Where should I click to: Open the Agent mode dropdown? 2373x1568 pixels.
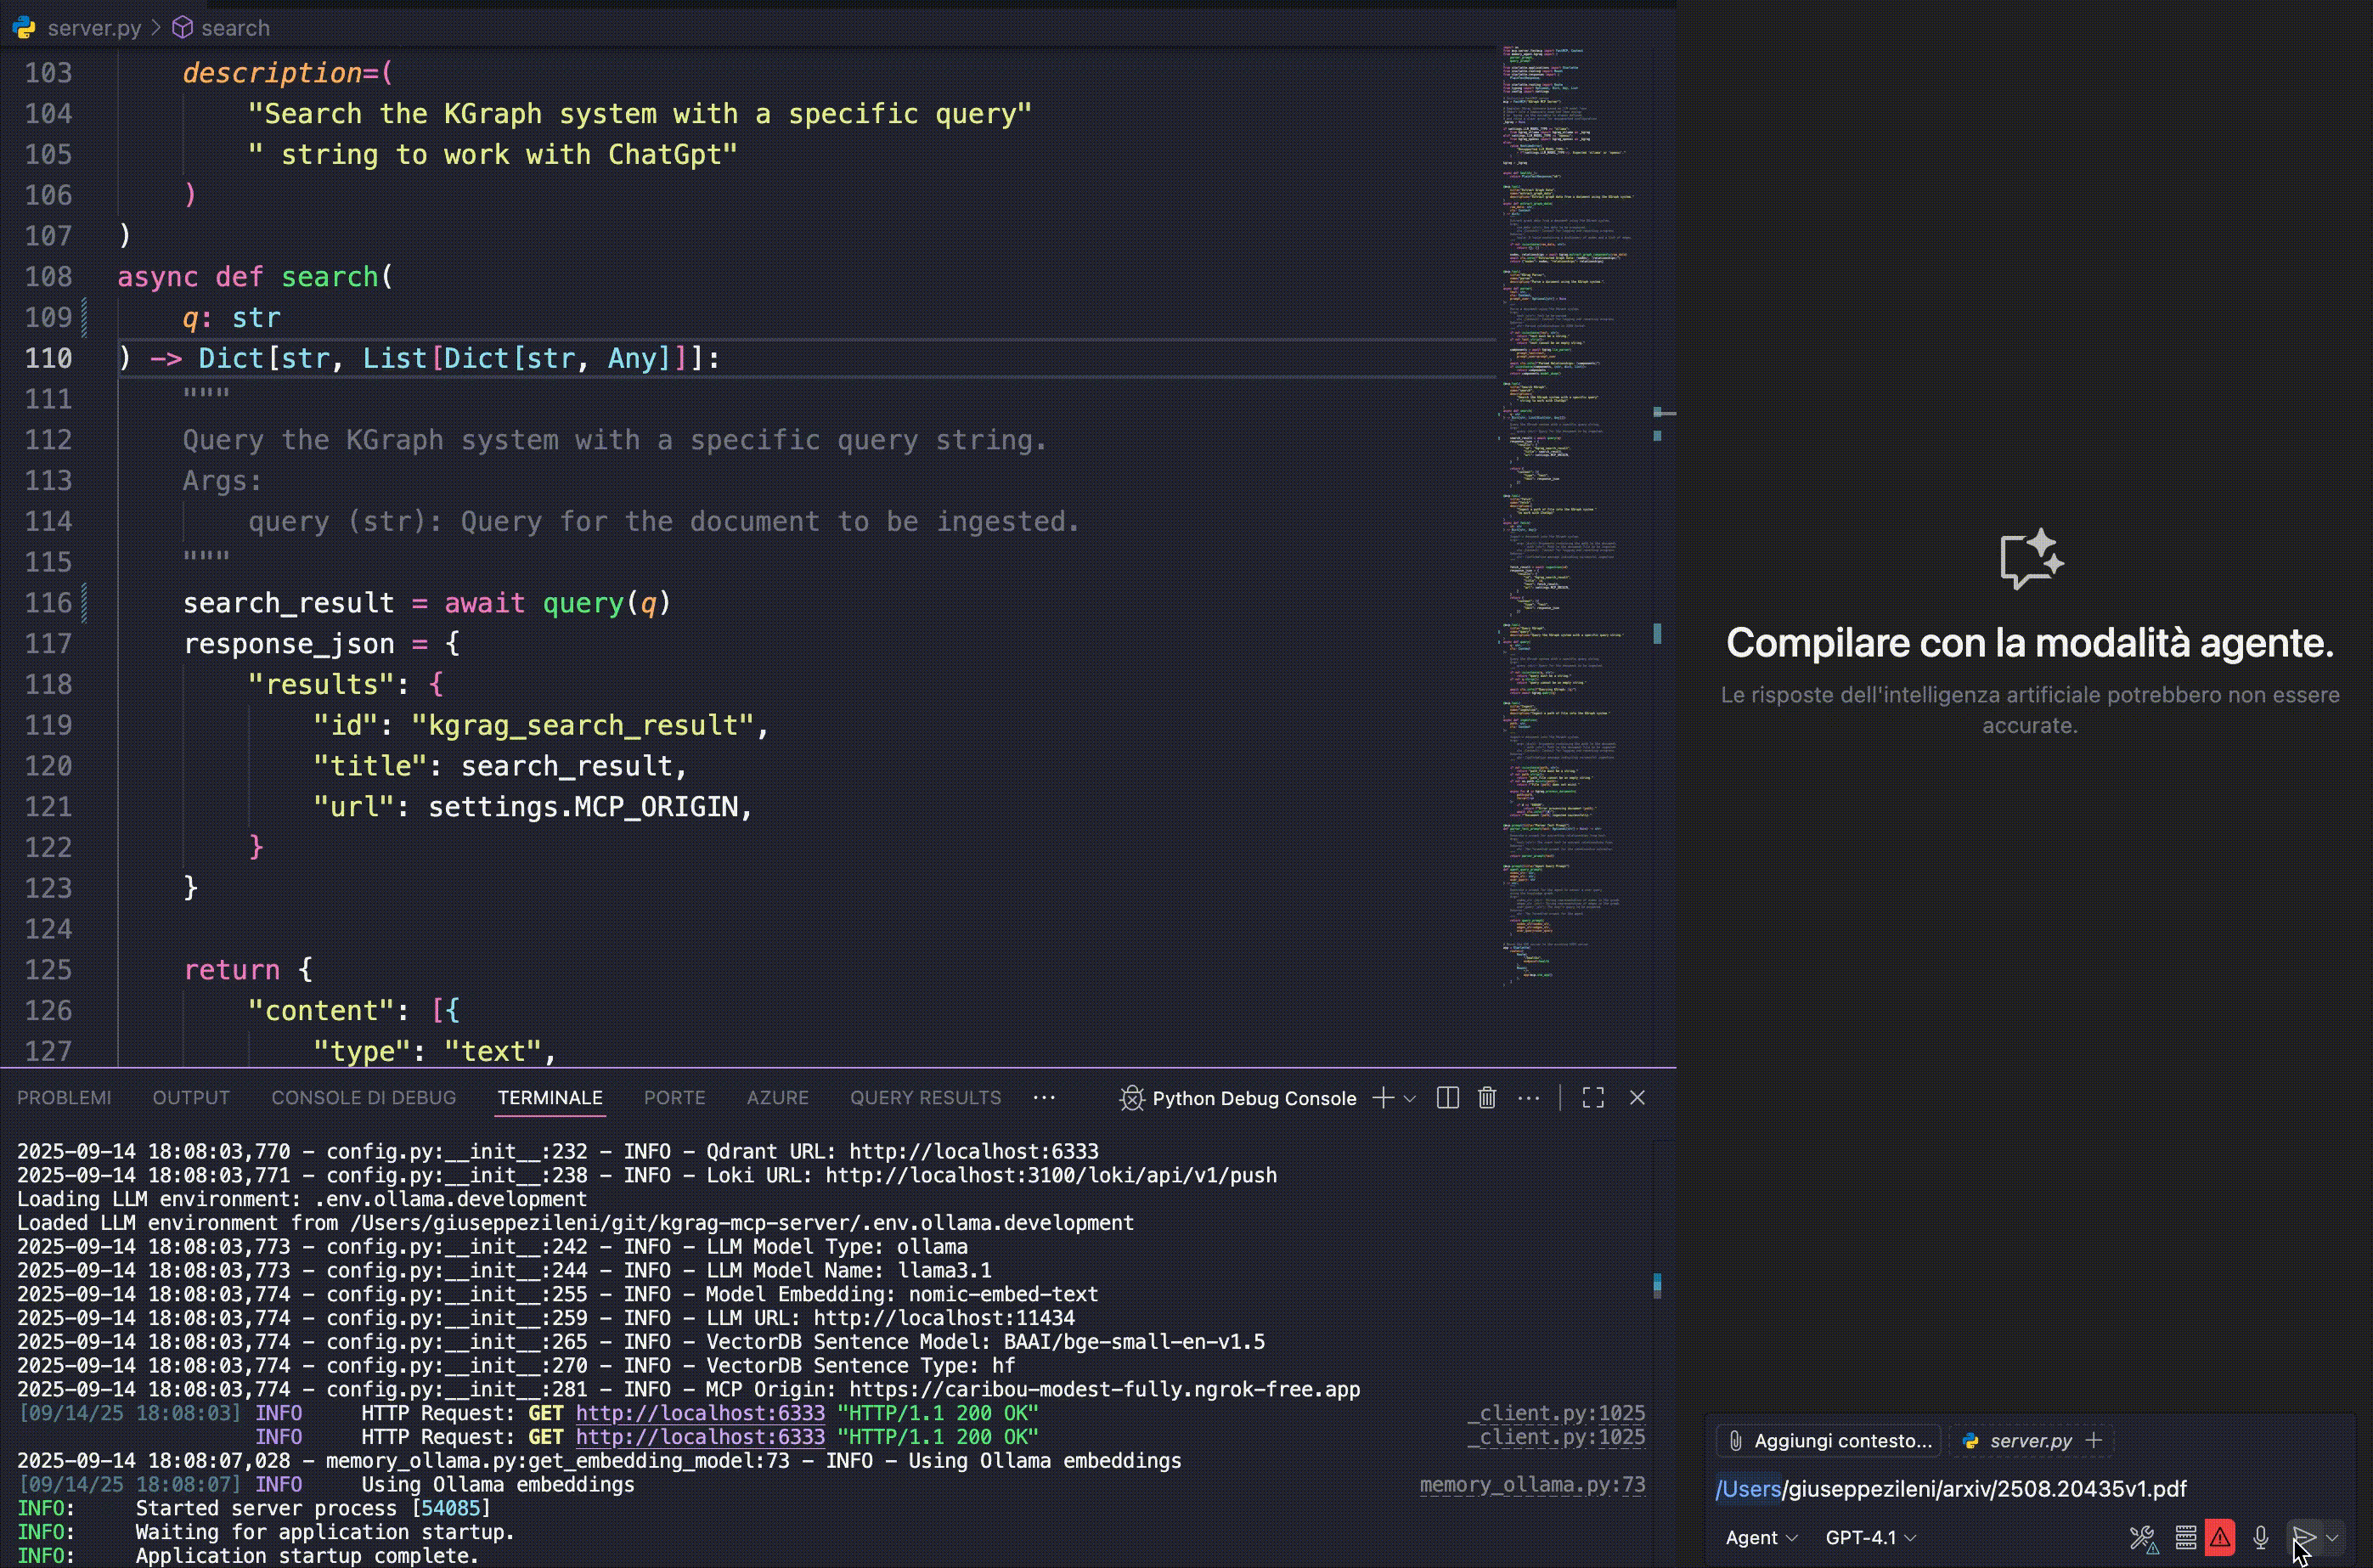(1760, 1537)
